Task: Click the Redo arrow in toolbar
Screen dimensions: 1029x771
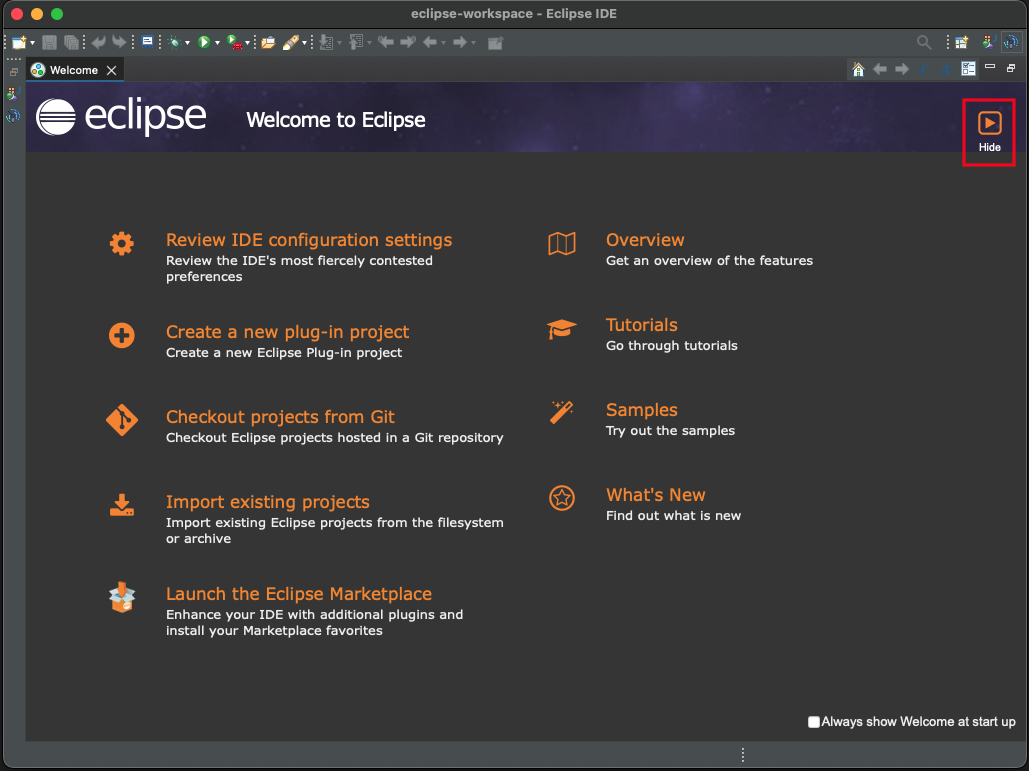Action: (x=119, y=43)
